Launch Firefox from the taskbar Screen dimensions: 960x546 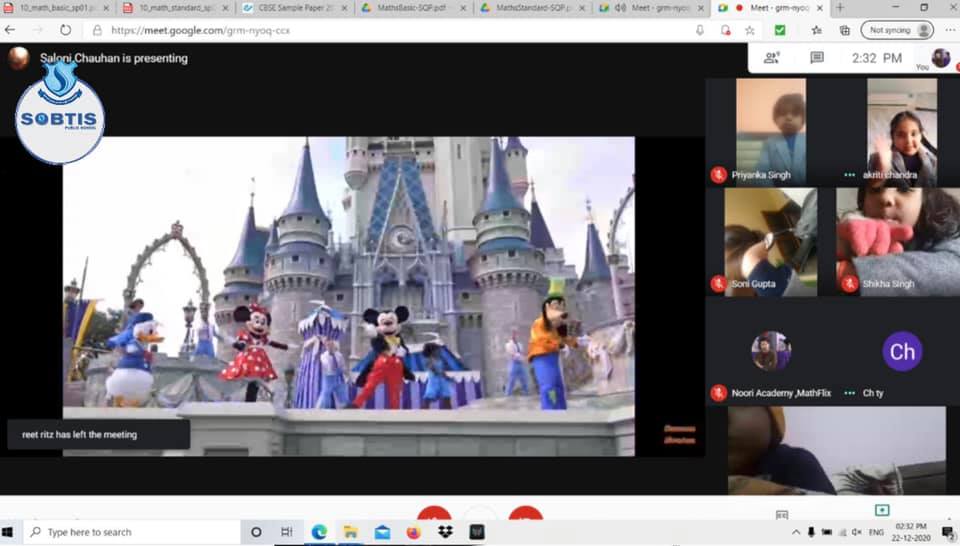tap(413, 532)
